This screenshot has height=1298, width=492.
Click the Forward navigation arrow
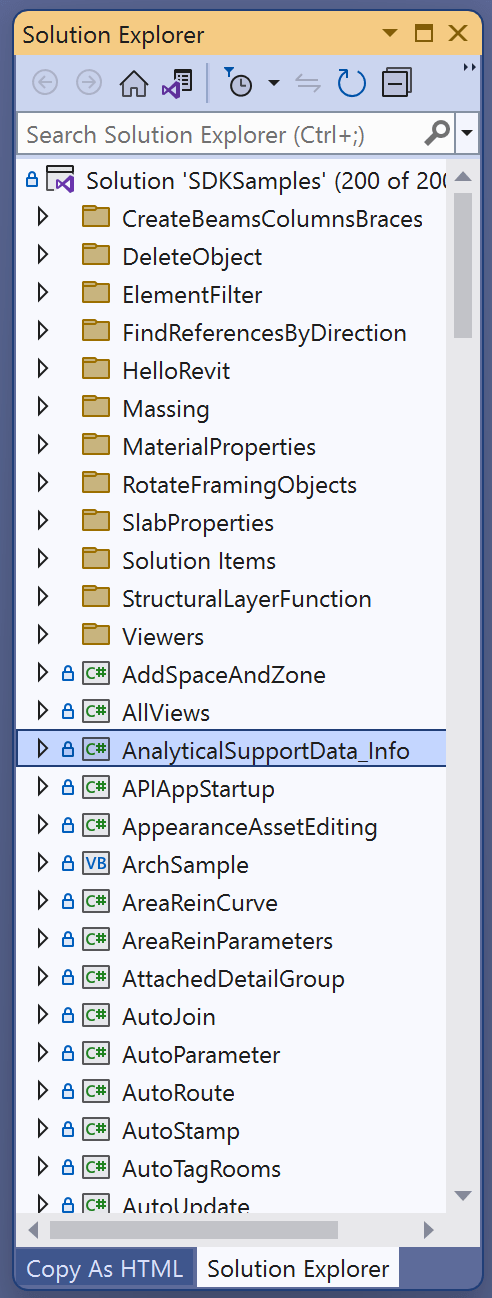(x=89, y=83)
